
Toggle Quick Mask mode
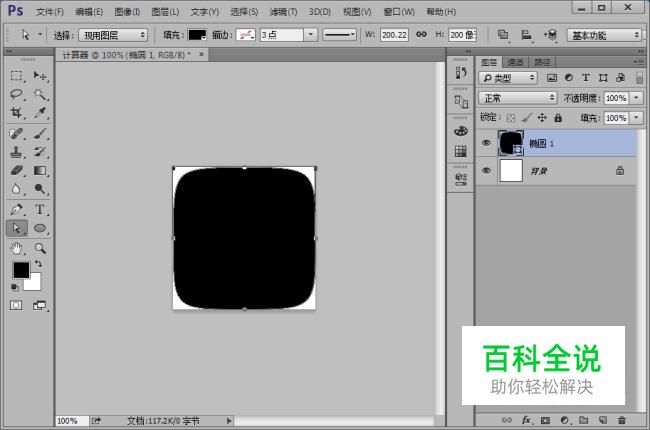click(16, 306)
